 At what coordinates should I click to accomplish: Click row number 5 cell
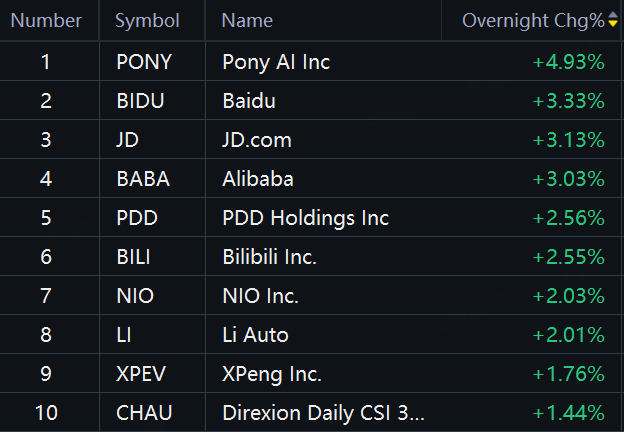(x=46, y=218)
